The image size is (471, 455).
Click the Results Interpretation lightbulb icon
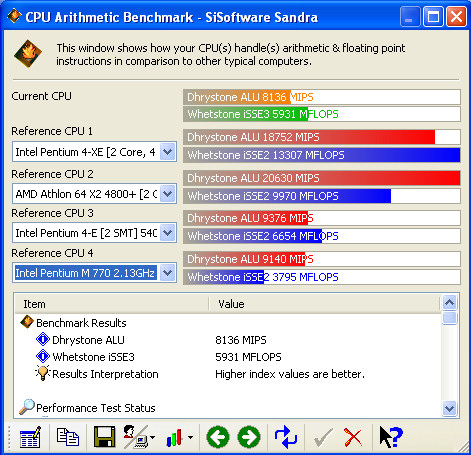point(43,373)
